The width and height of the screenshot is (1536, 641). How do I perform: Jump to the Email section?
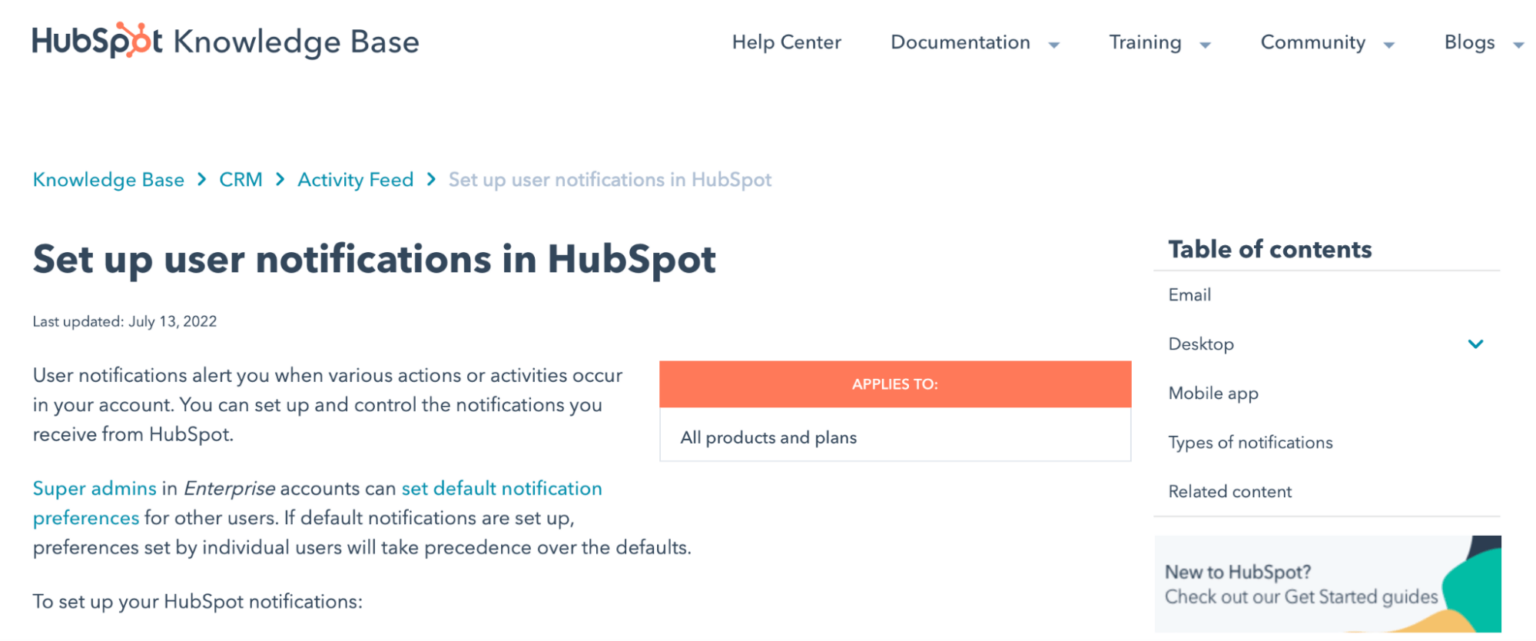click(x=1189, y=294)
